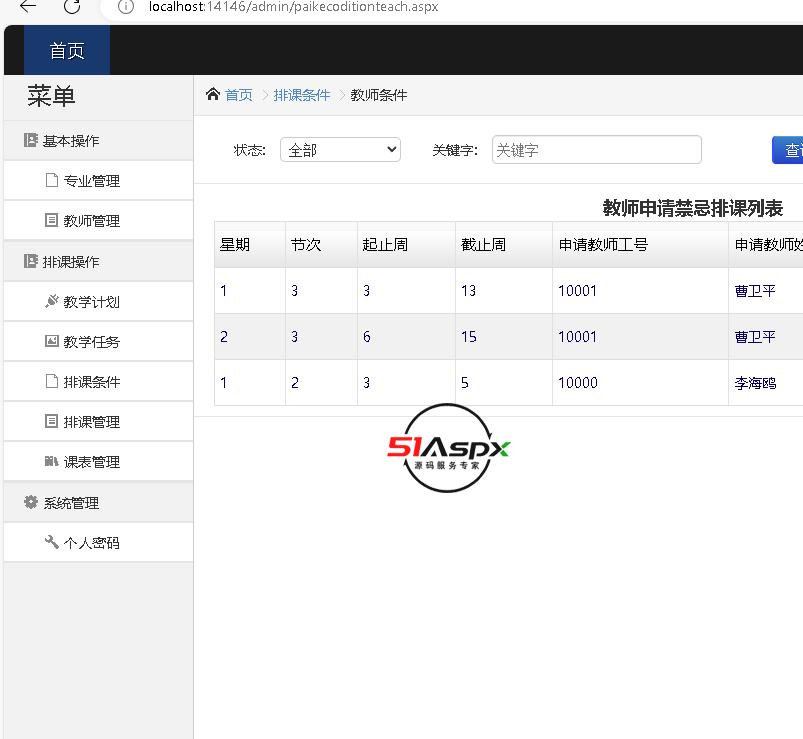
Task: Click the 星期 column header
Action: coord(235,244)
